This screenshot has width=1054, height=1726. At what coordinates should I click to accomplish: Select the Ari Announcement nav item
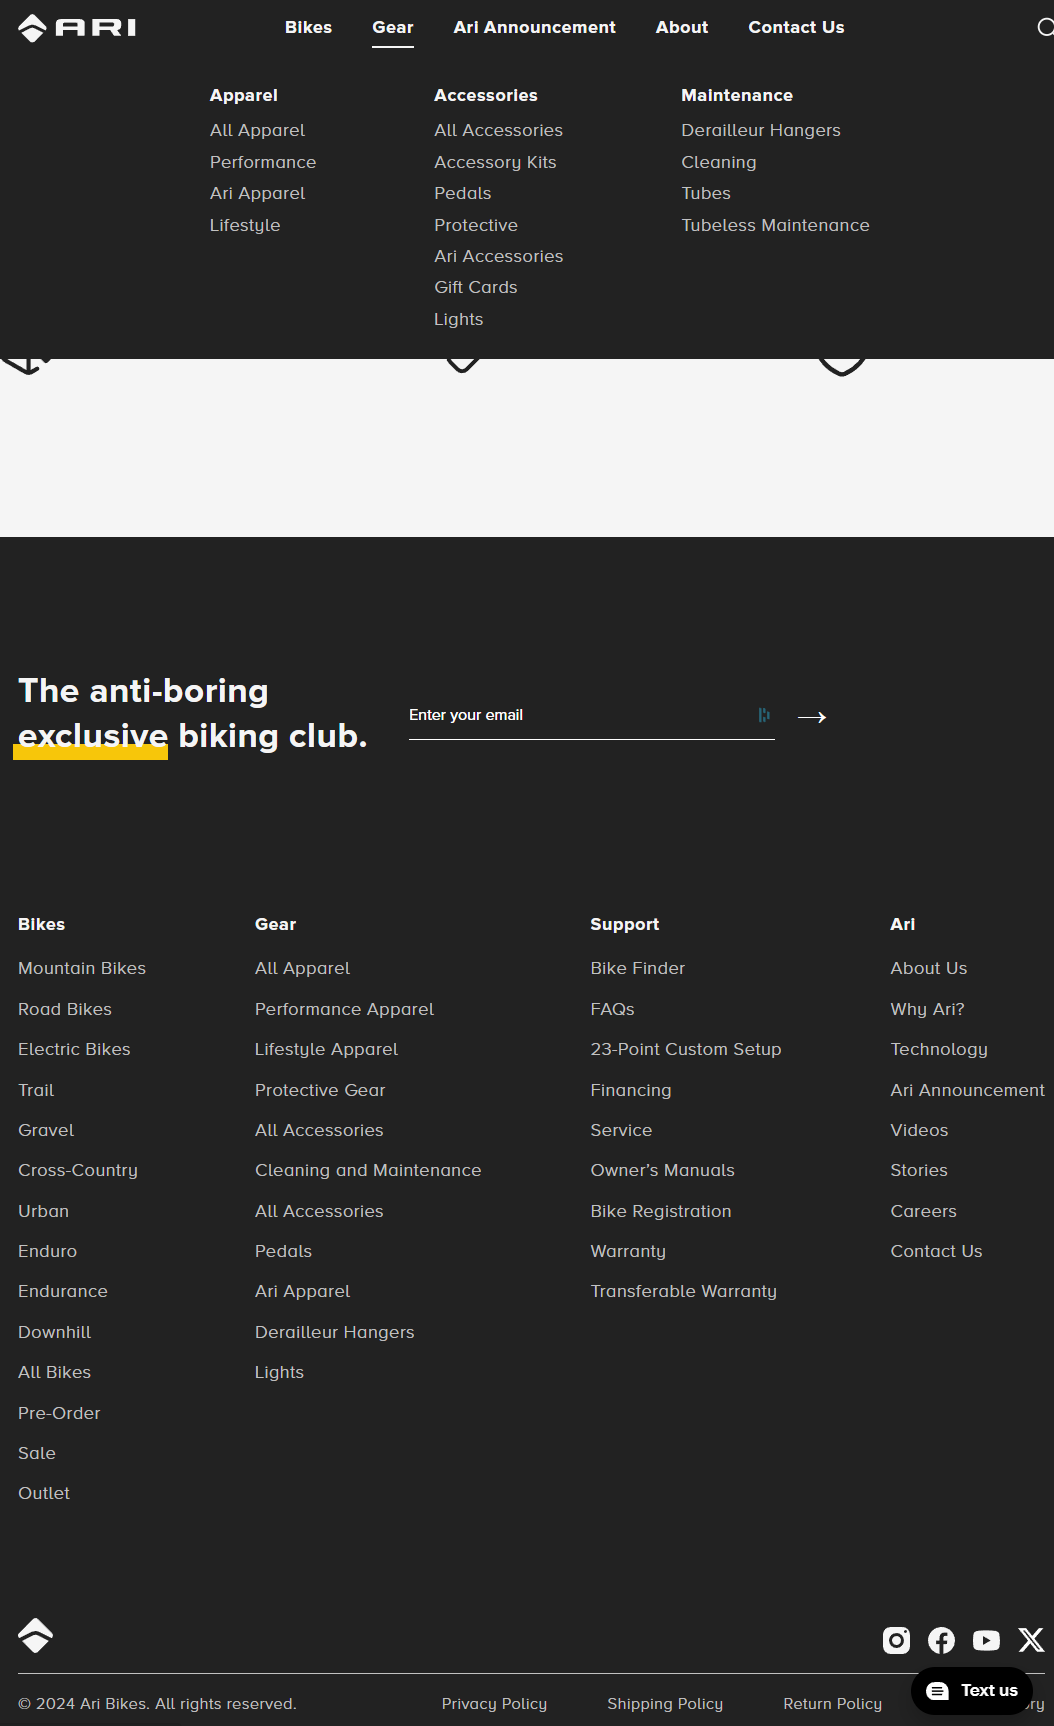coord(534,27)
